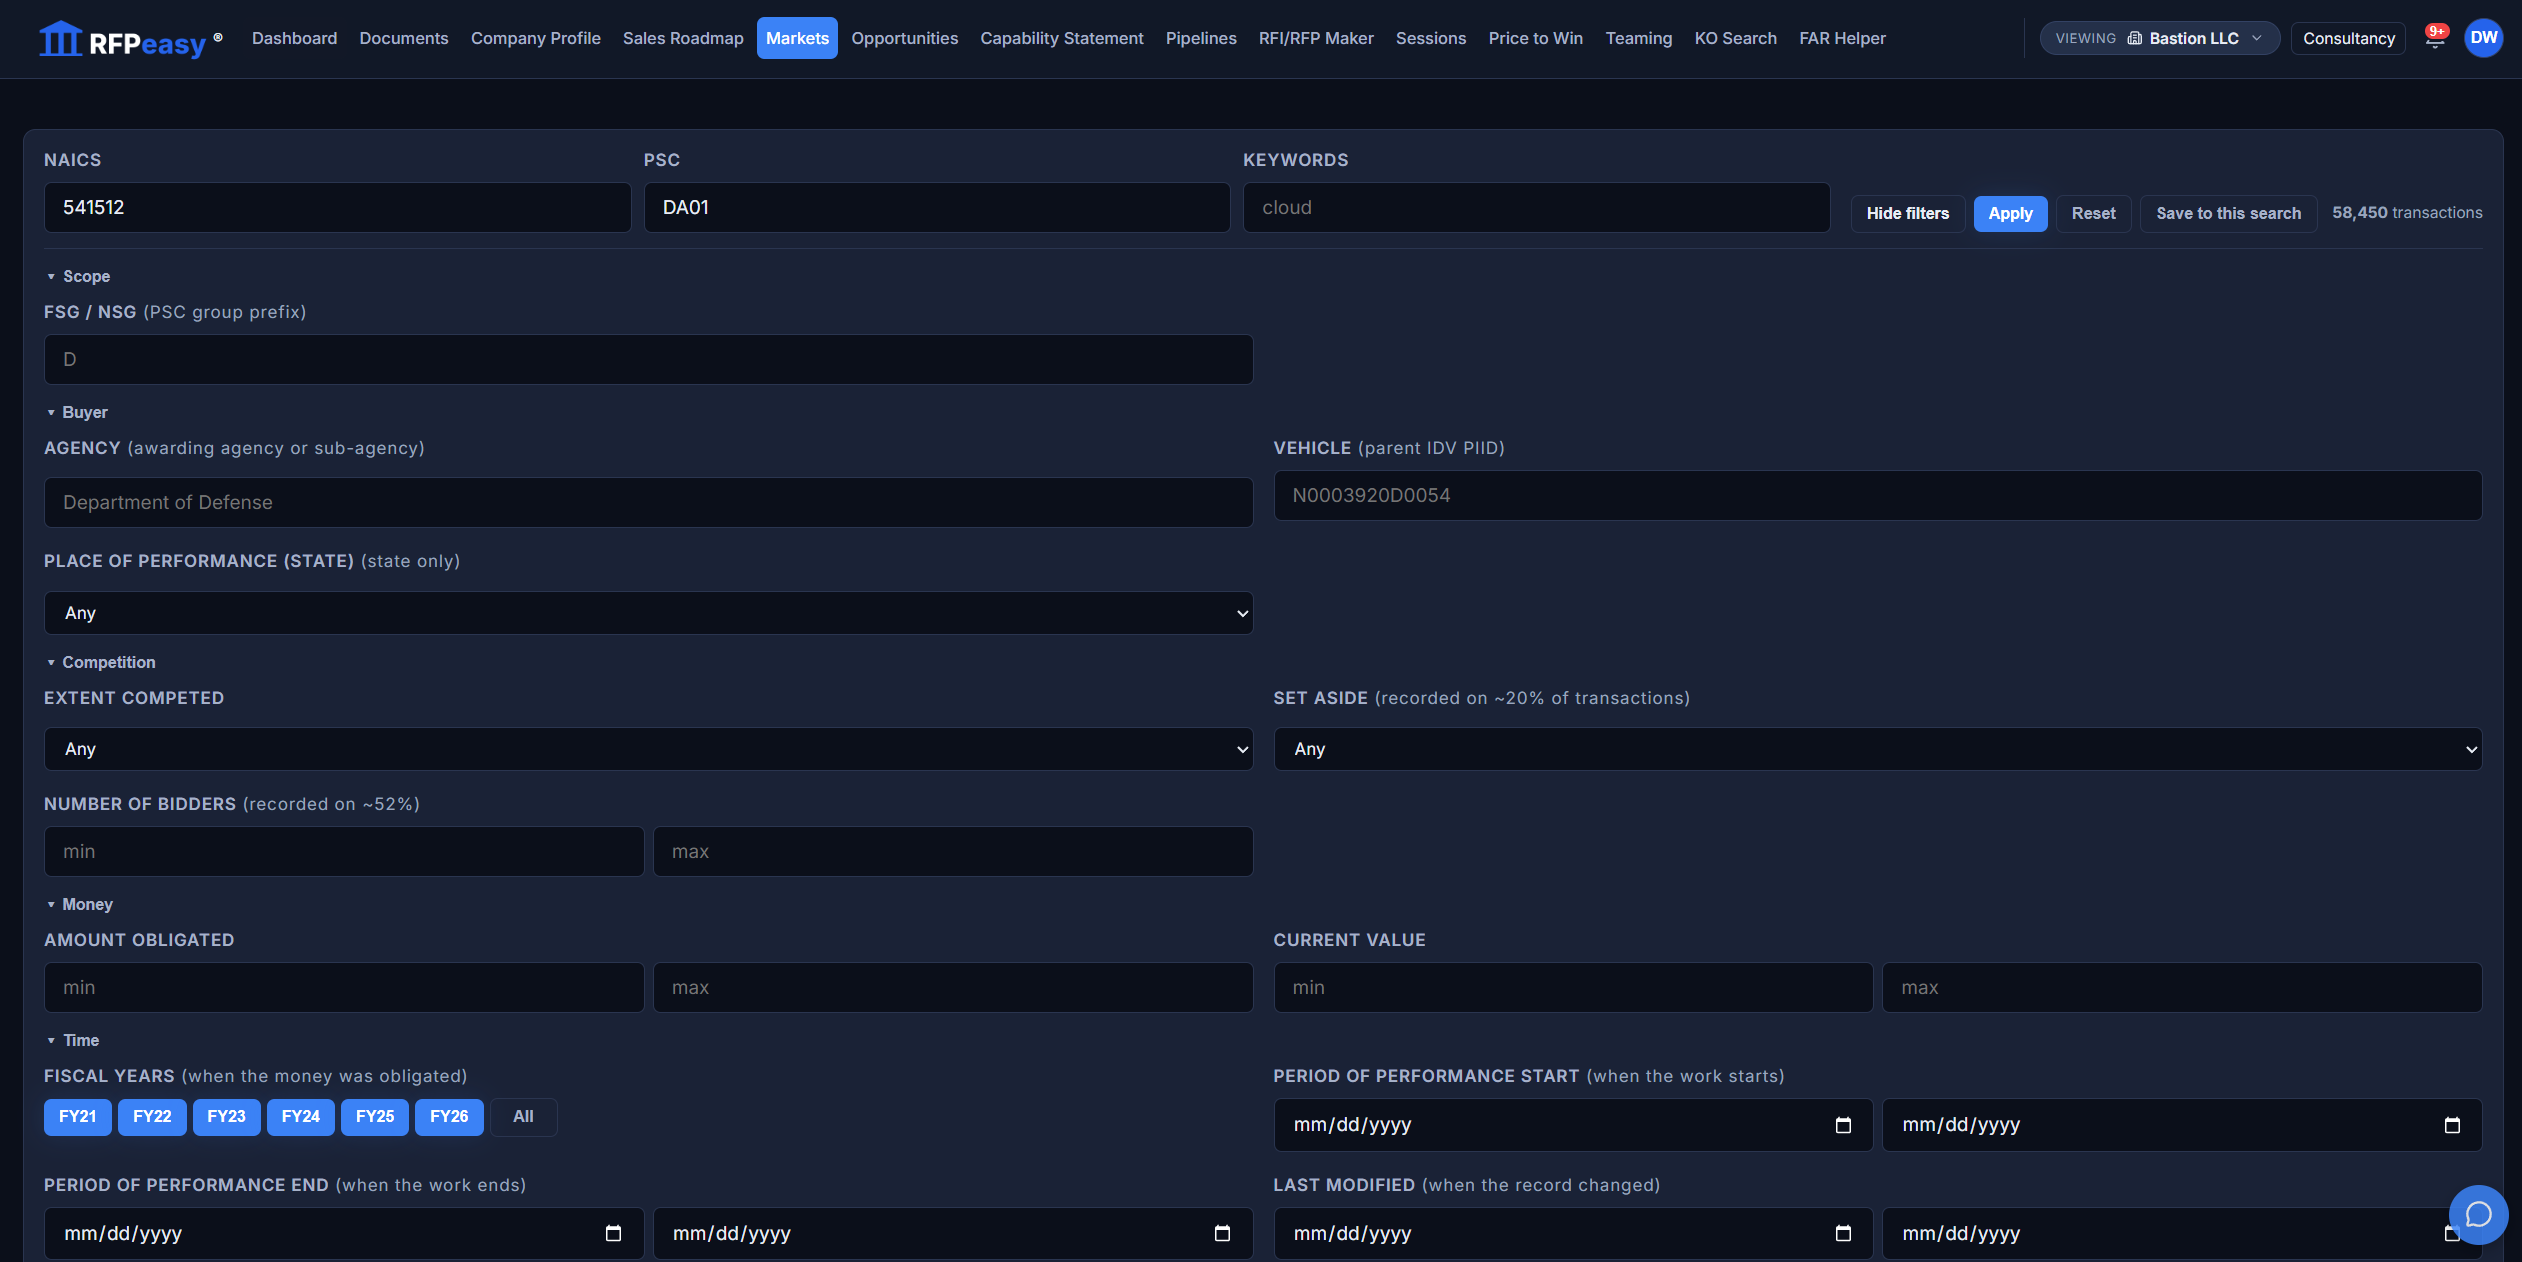Open the Opportunities tab
The height and width of the screenshot is (1262, 2522).
point(904,38)
